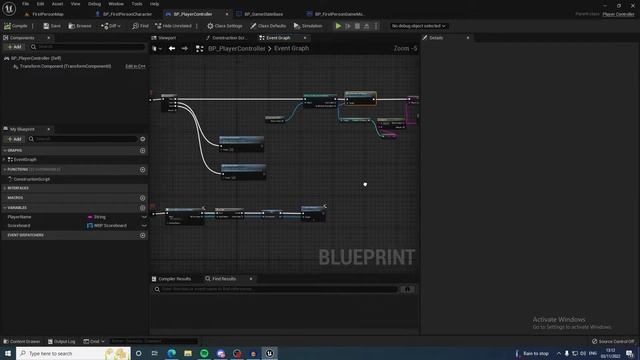This screenshot has height=360, width=640.
Task: Open the Help menu
Action: tap(154, 4)
